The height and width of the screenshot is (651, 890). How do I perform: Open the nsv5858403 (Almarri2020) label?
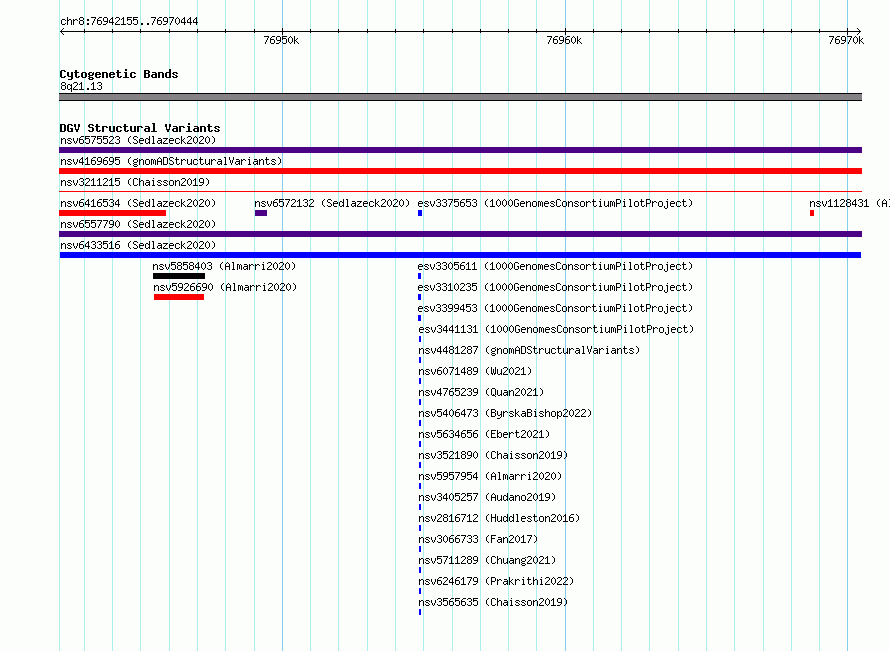coord(224,266)
